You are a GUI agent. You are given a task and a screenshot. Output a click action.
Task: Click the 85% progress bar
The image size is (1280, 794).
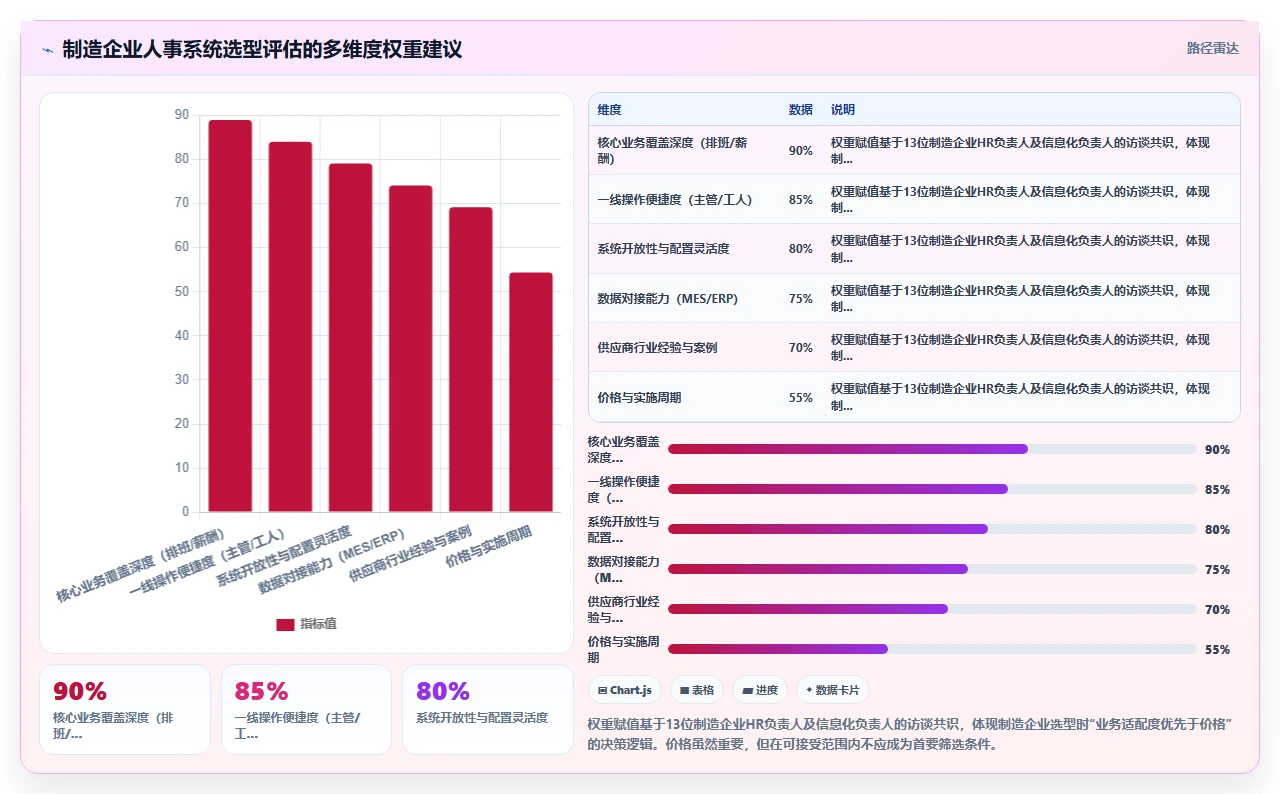tap(932, 489)
